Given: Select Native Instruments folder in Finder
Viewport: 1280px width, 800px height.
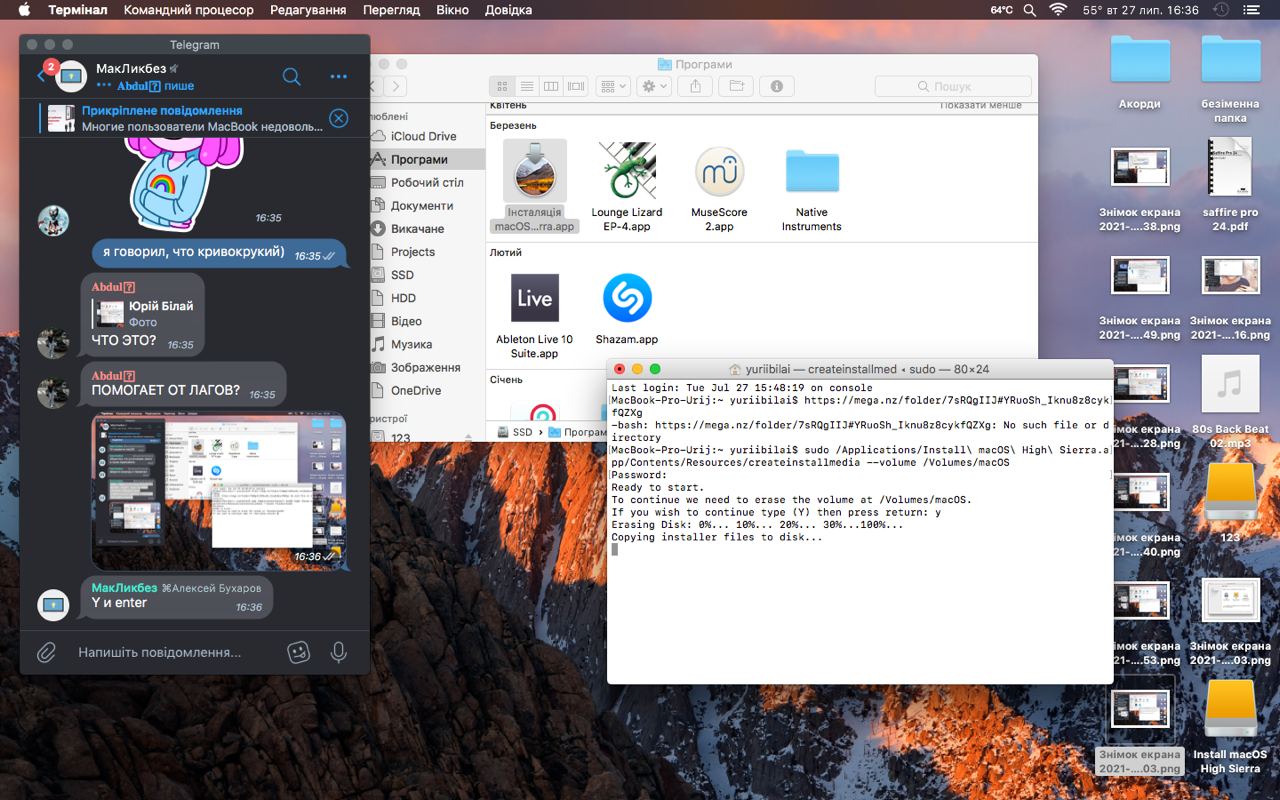Looking at the screenshot, I should (812, 171).
